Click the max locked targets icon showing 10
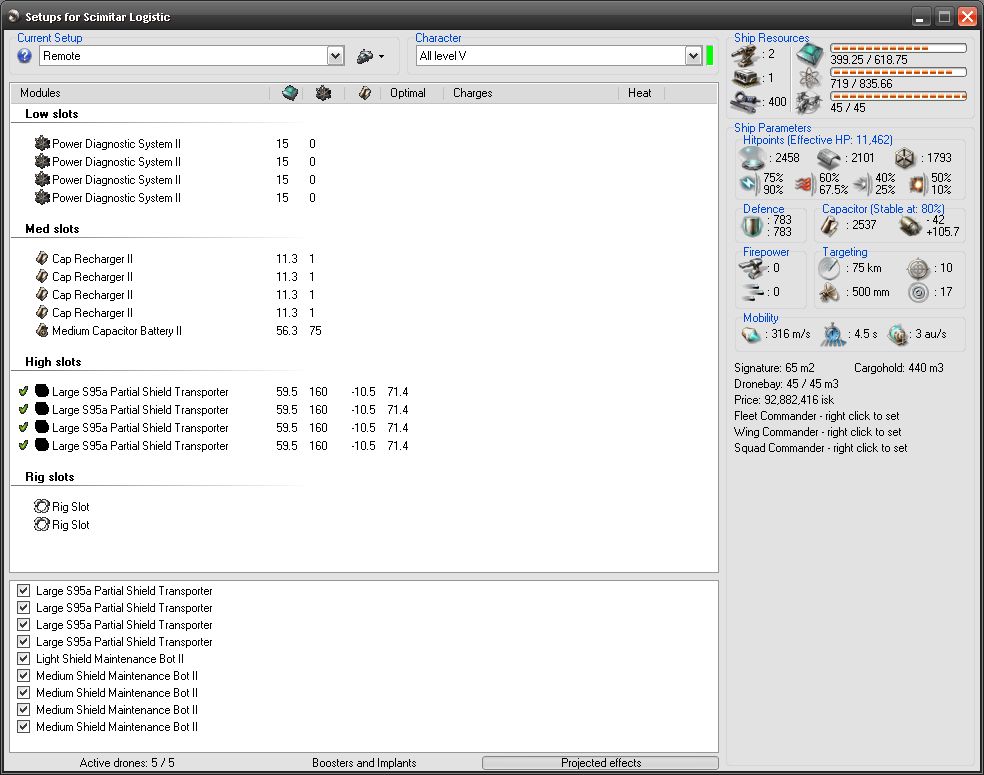984x775 pixels. click(x=918, y=269)
